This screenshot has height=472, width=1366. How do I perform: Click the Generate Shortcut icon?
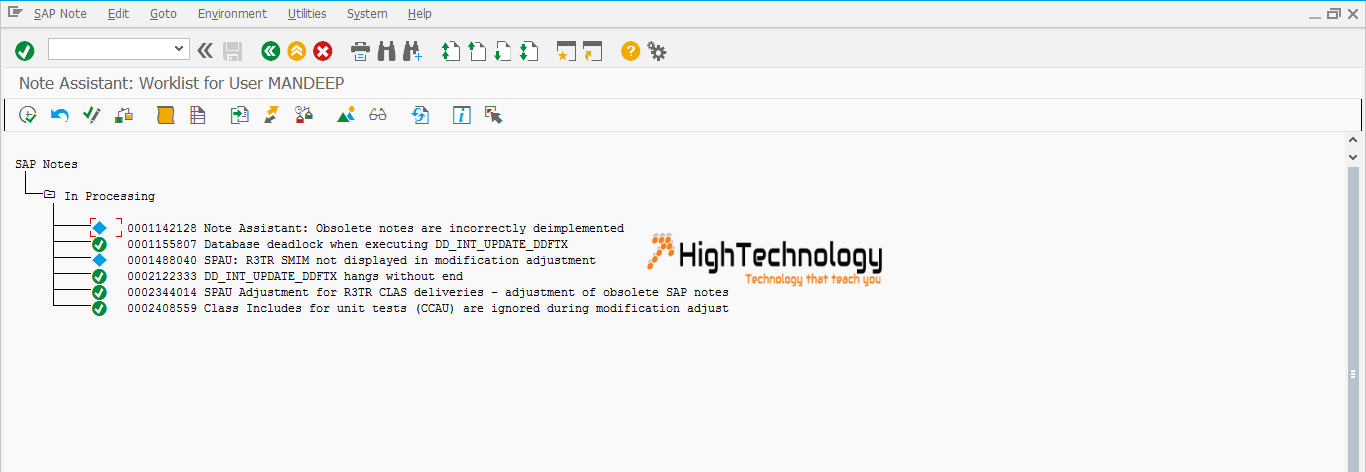coord(593,51)
